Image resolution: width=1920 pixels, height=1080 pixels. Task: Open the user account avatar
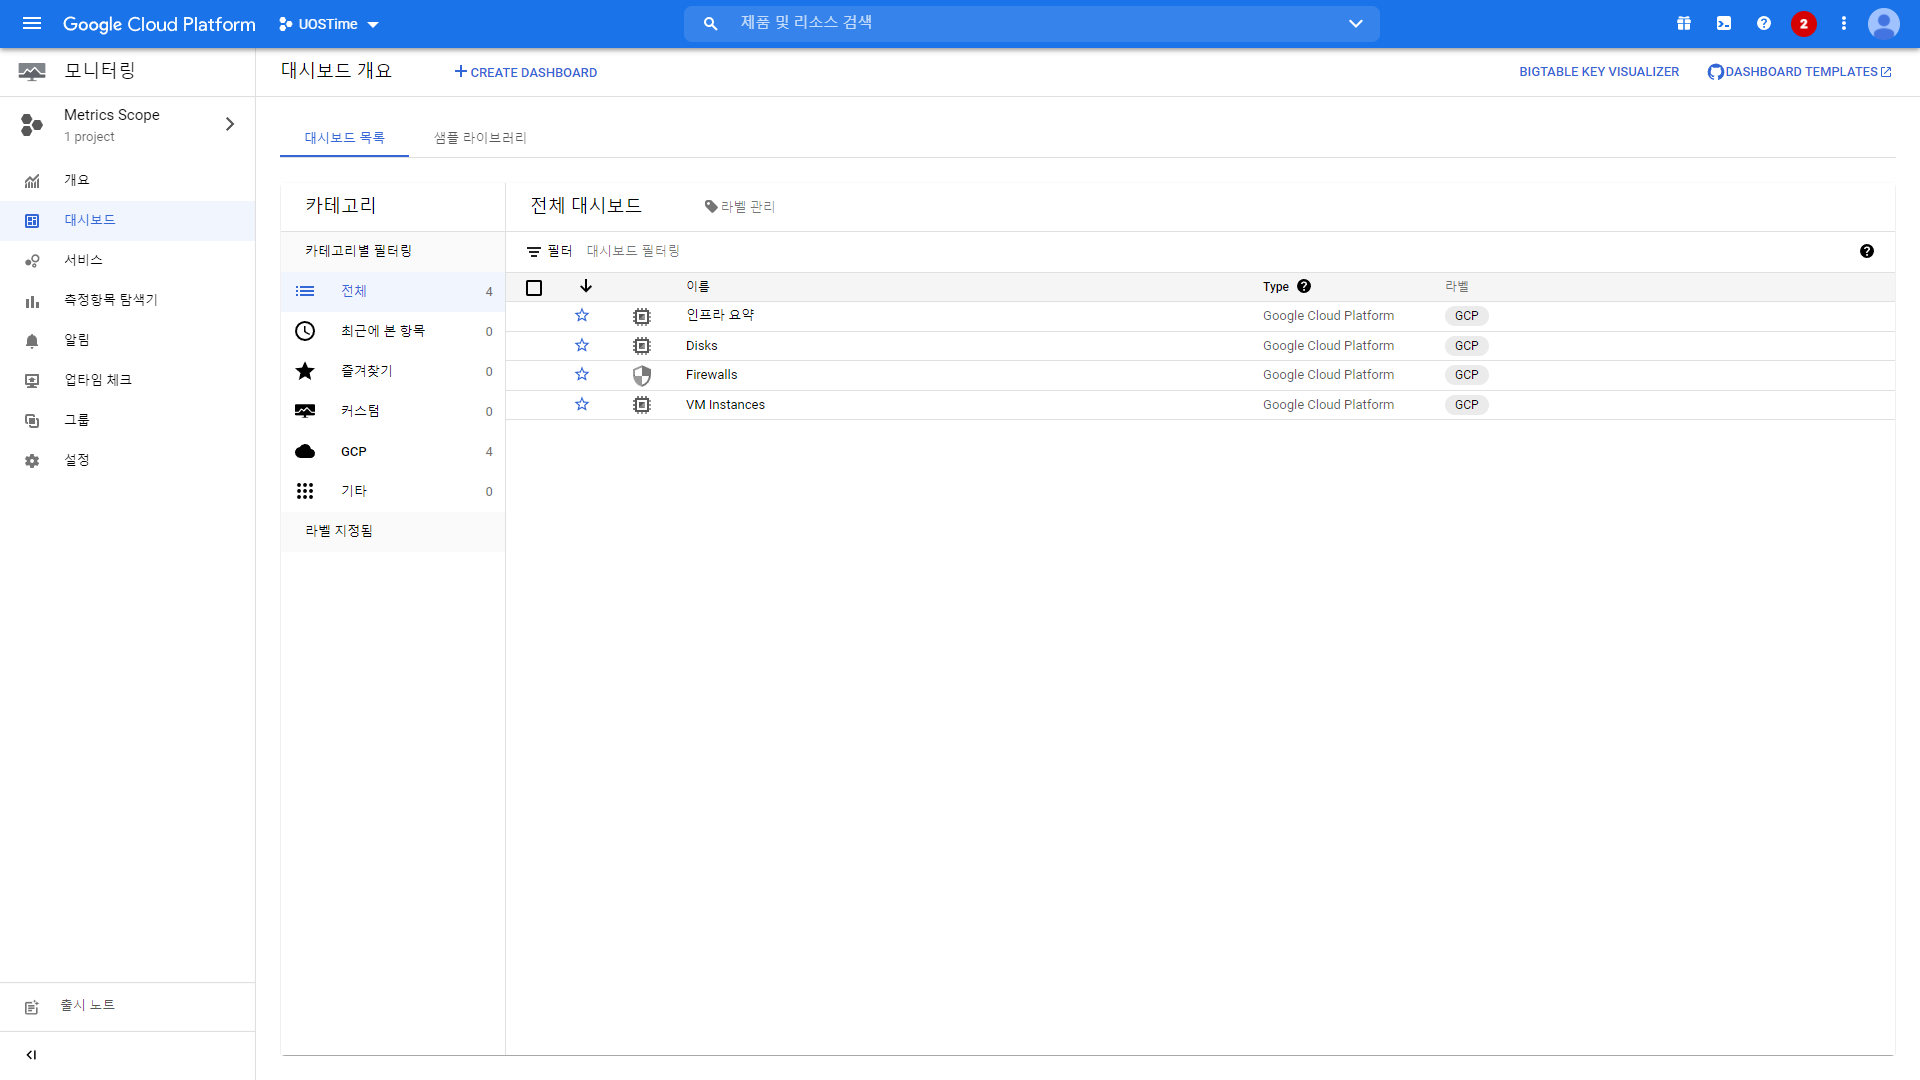click(1884, 24)
